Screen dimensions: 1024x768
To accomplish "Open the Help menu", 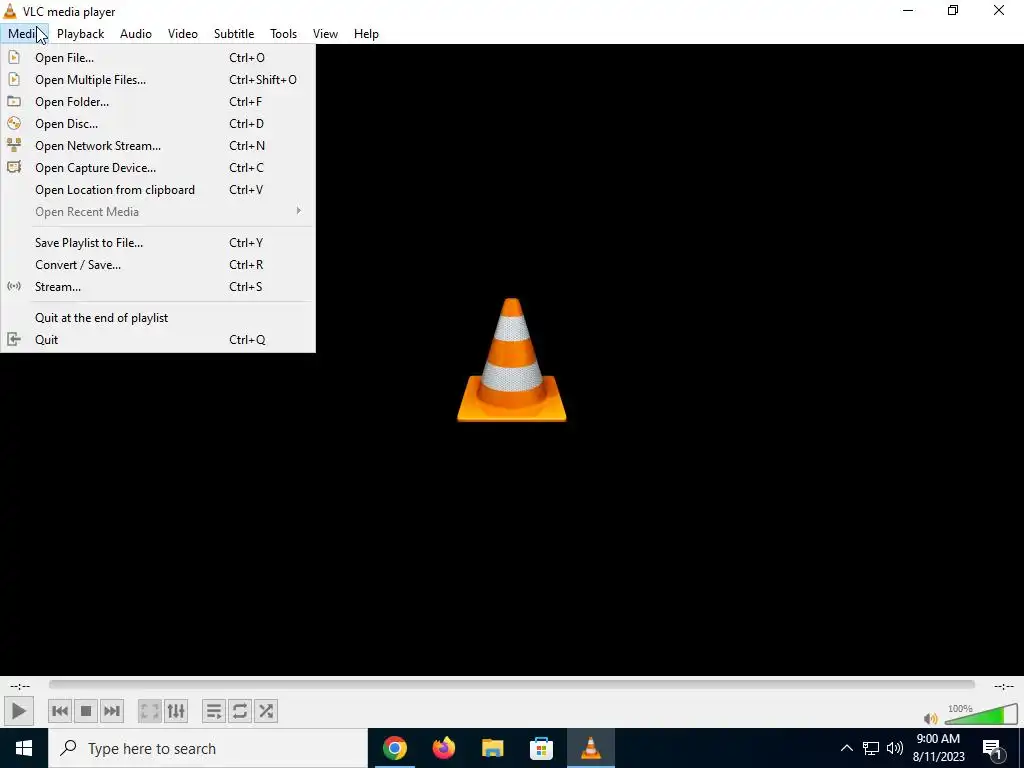I will 366,34.
